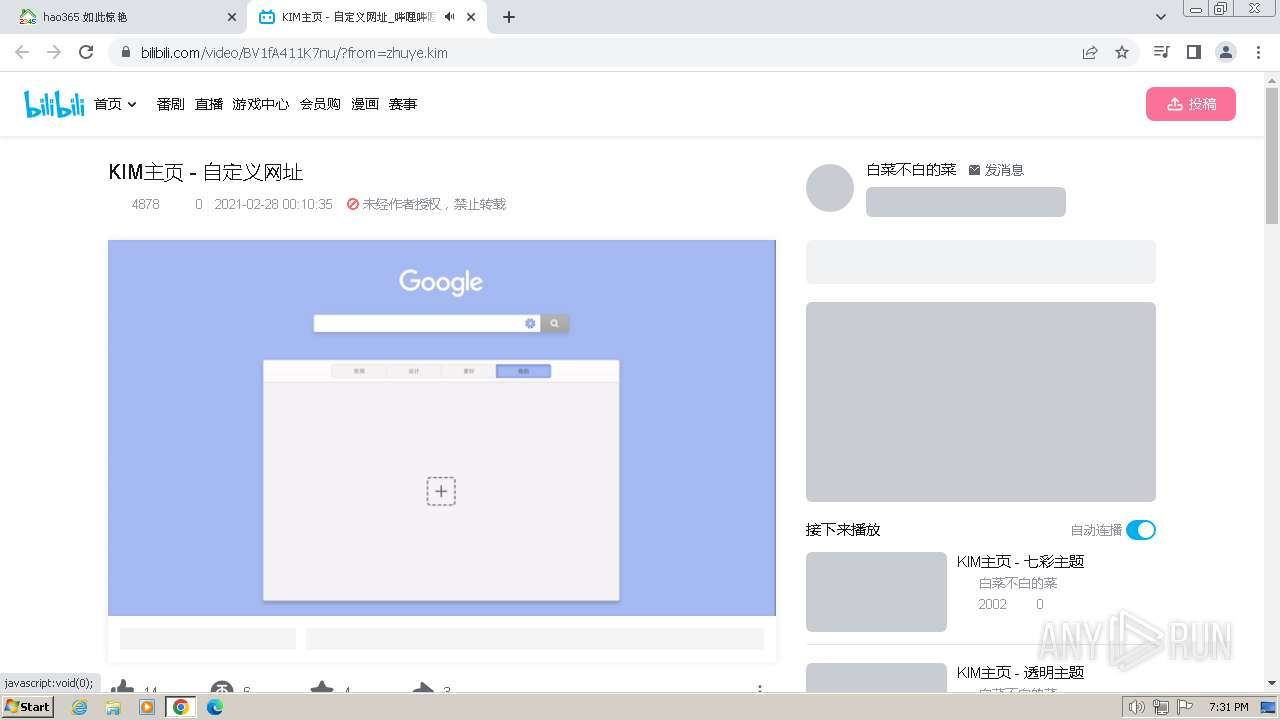Click the upload date 2021-02-28 00:10:35
This screenshot has height=720, width=1280.
pyautogui.click(x=273, y=204)
